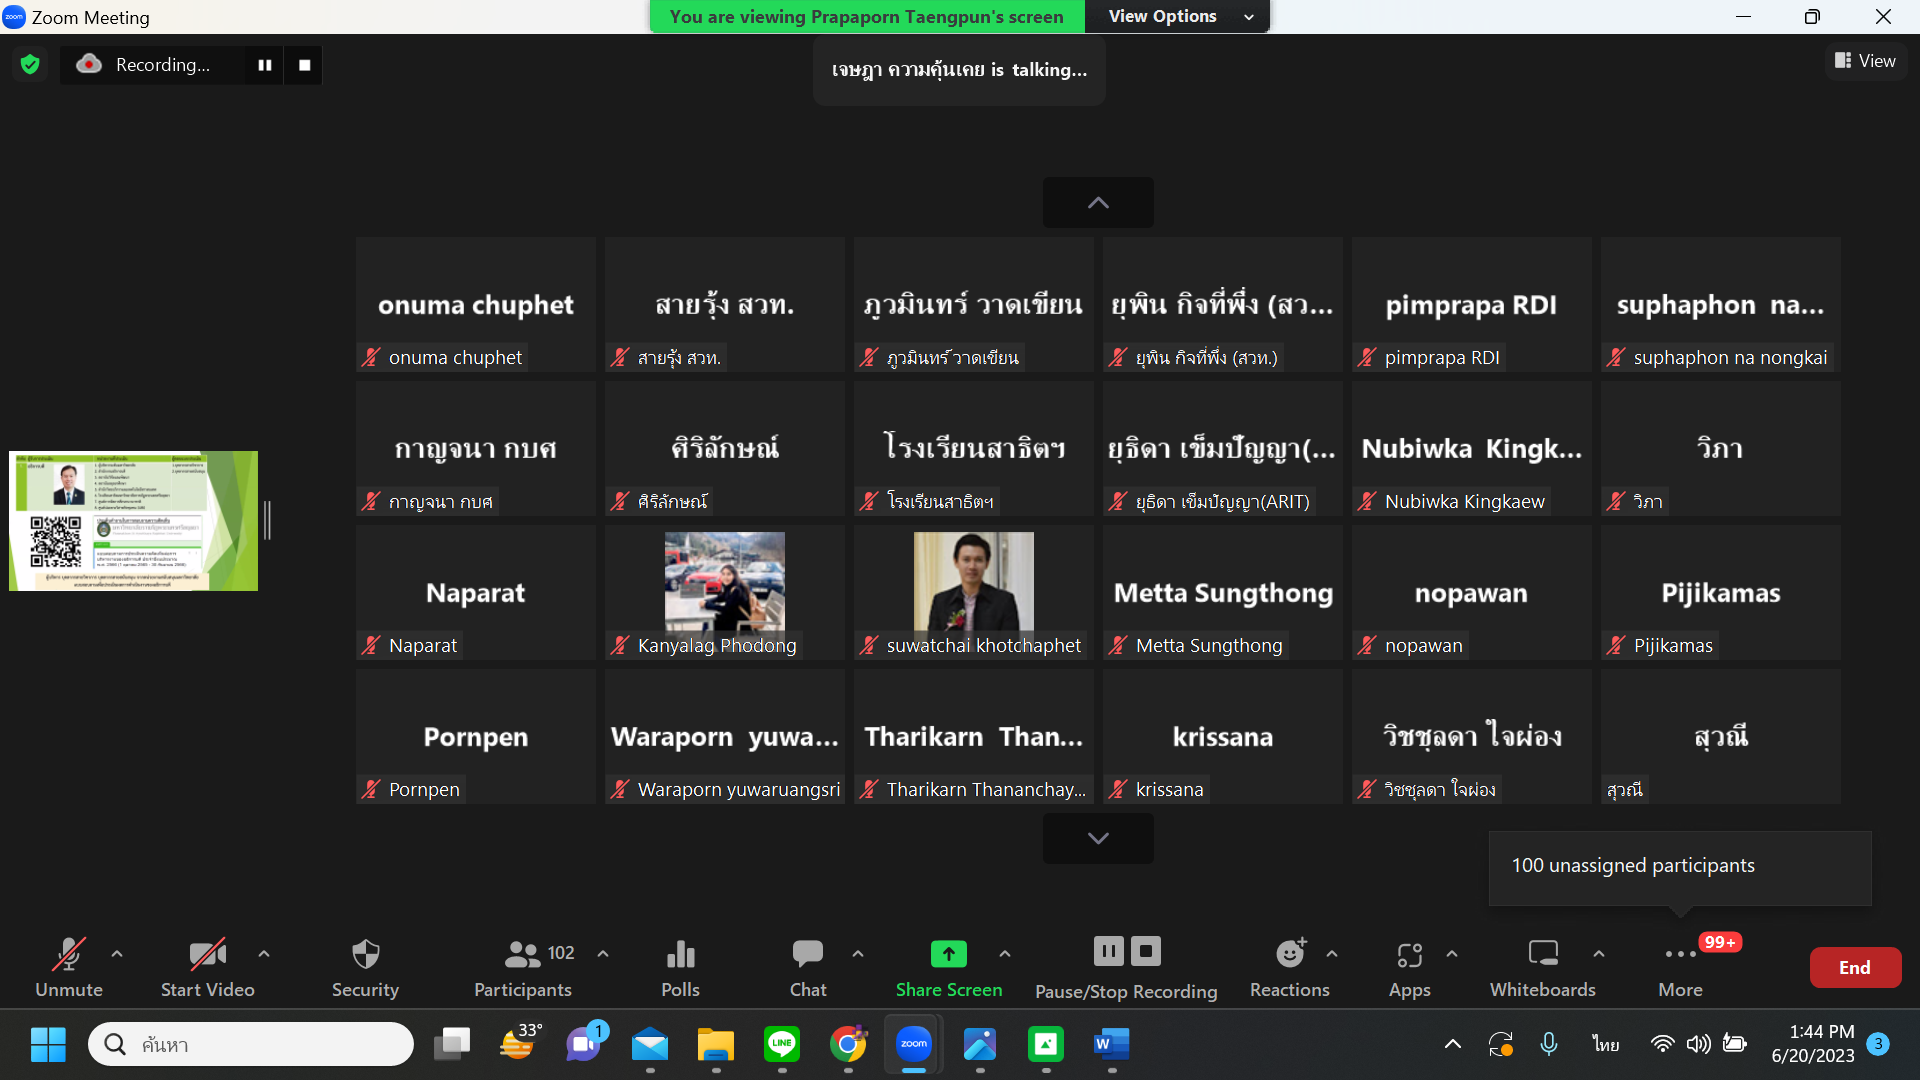
Task: Switch Thai input language indicator
Action: tap(1606, 1045)
